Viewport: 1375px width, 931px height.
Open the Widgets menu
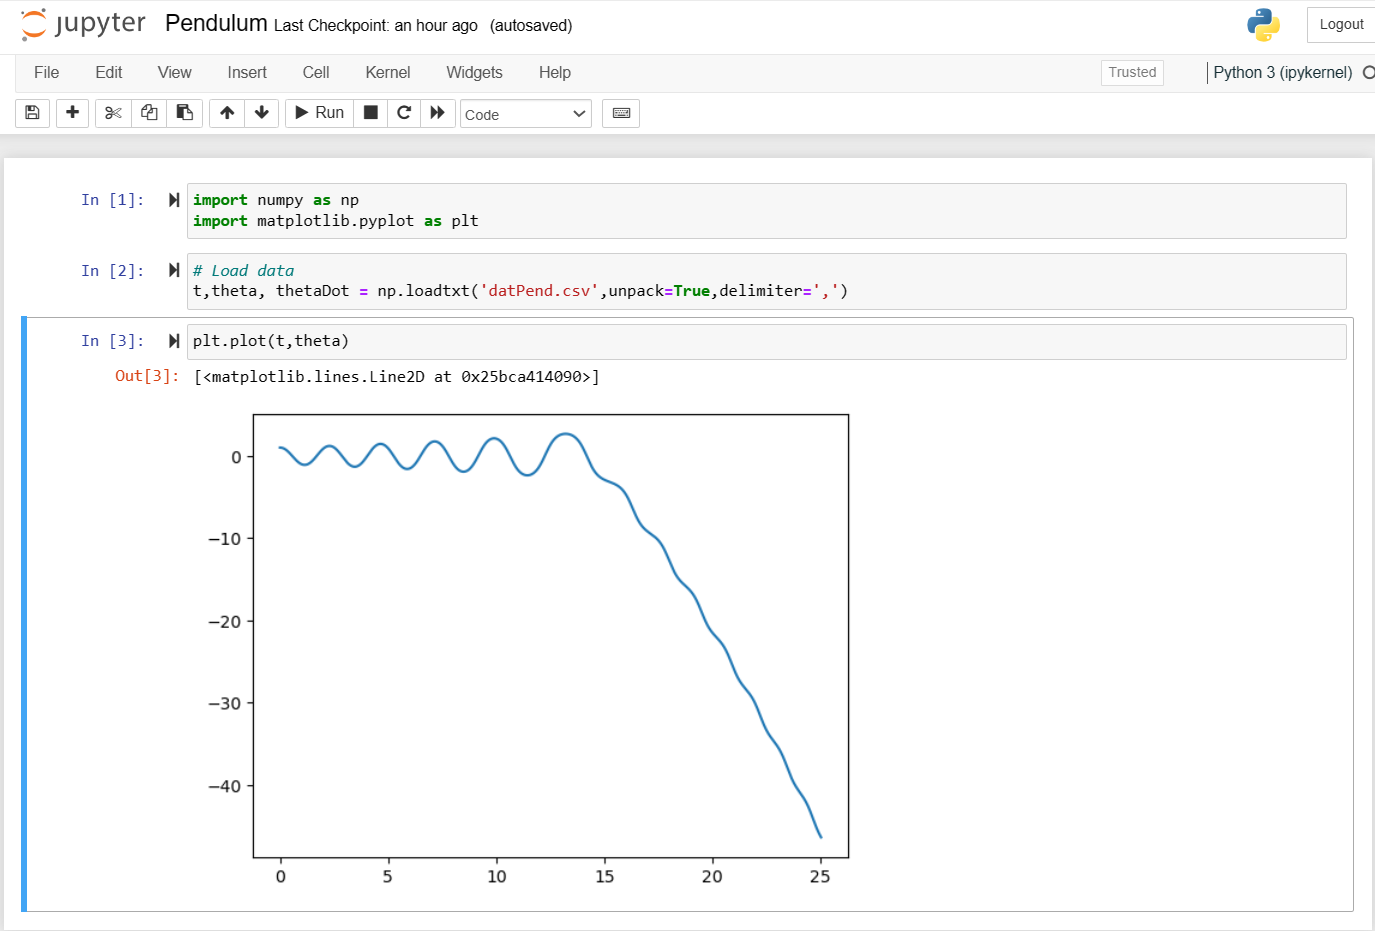[474, 72]
